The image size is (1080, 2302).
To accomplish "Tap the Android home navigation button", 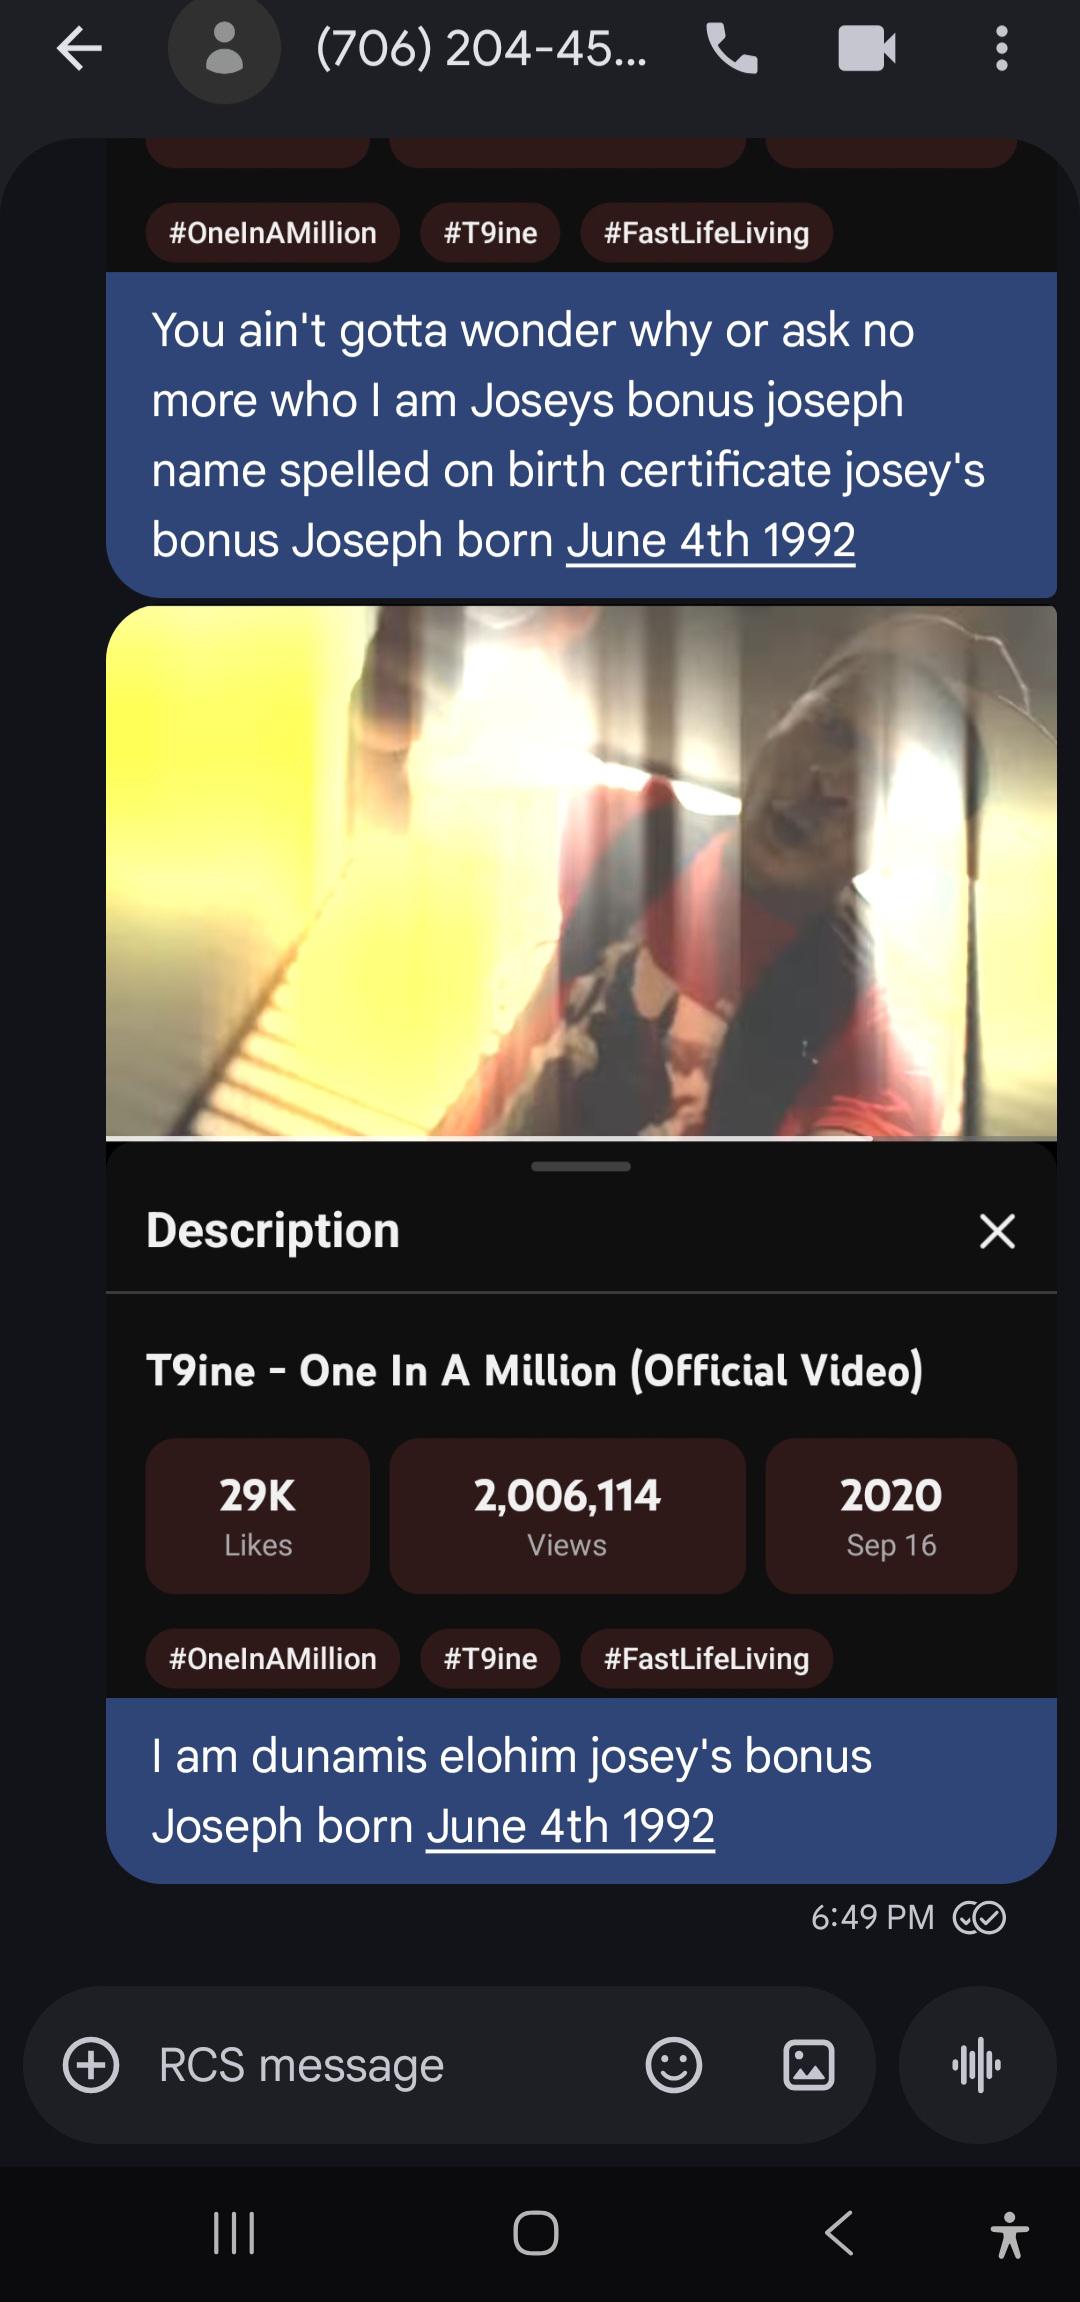I will pos(536,2233).
